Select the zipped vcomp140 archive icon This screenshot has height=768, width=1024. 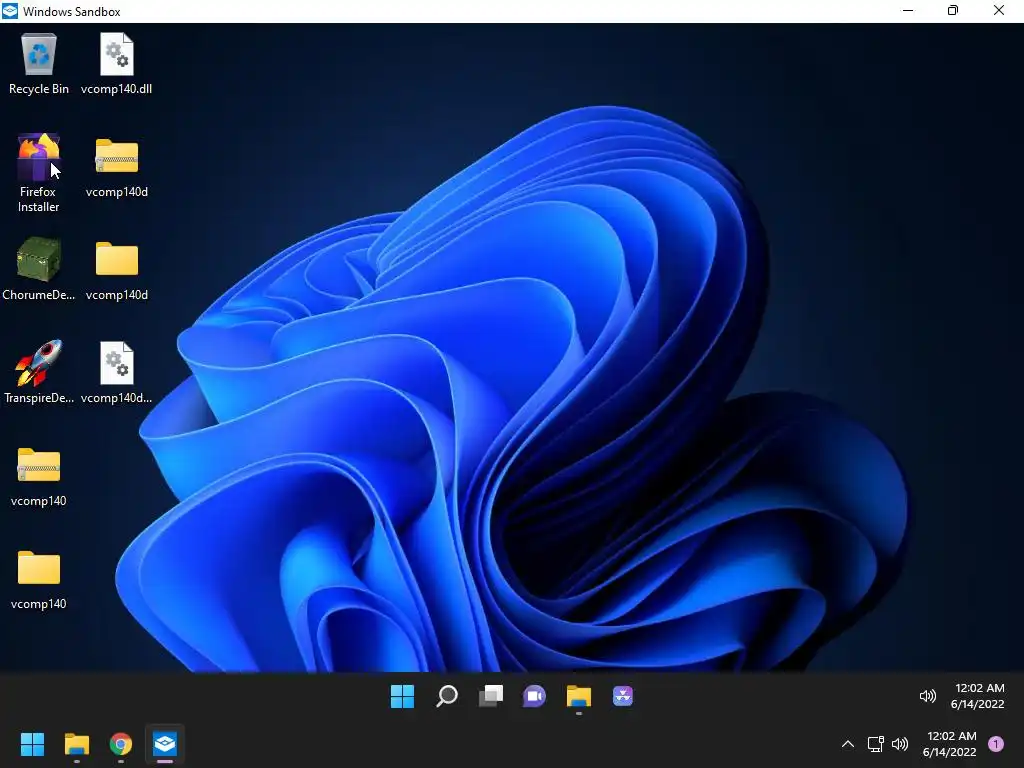(39, 477)
